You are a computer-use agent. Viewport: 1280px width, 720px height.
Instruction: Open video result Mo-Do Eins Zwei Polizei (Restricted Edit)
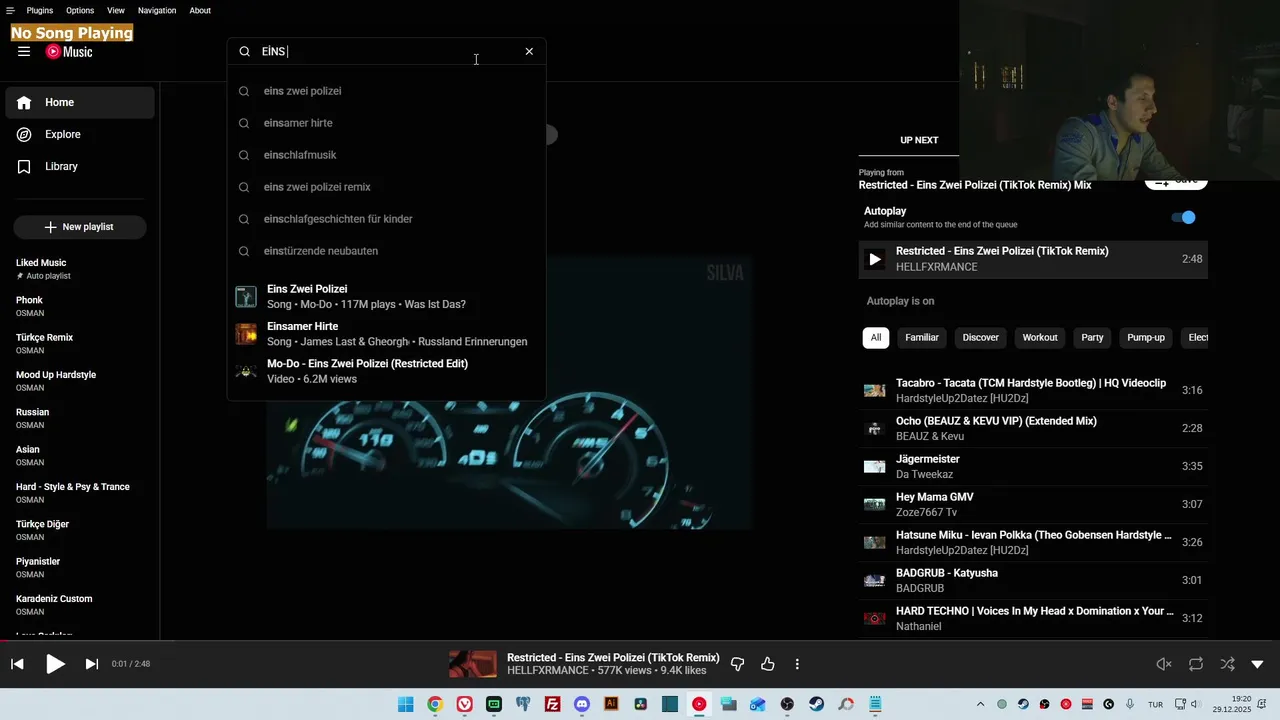pyautogui.click(x=387, y=371)
